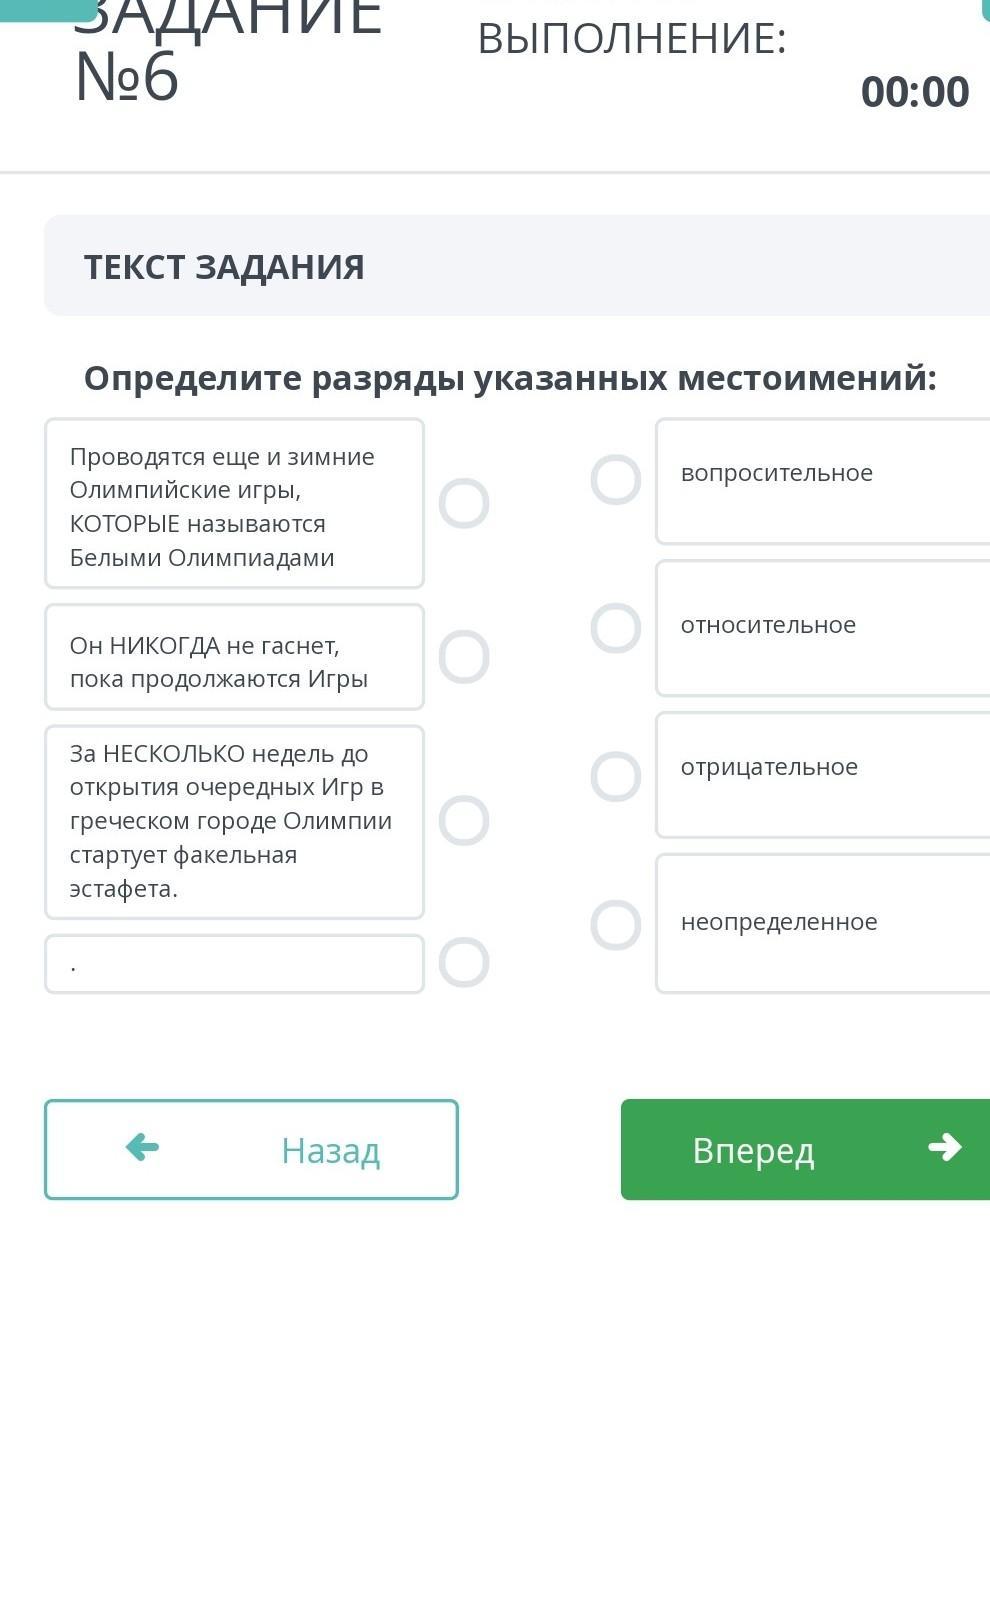Image resolution: width=990 pixels, height=1612 pixels.
Task: Select radio next to НИКОГДА sentence
Action: pyautogui.click(x=464, y=657)
